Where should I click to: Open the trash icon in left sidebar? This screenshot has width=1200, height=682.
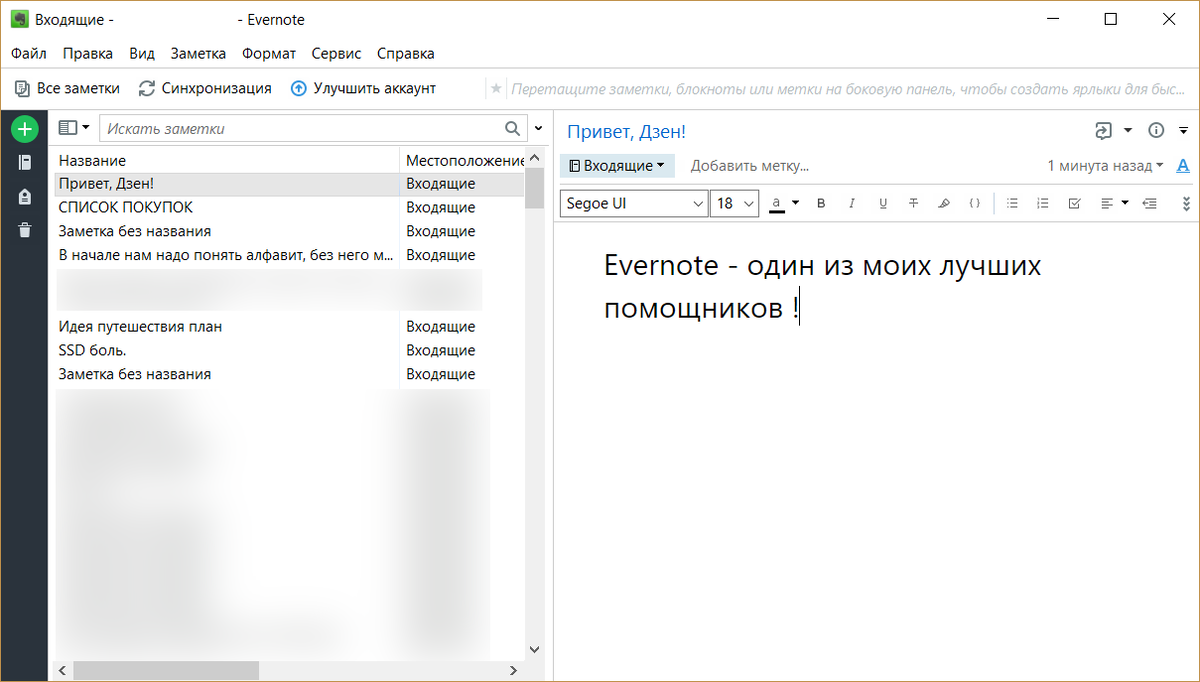point(24,231)
